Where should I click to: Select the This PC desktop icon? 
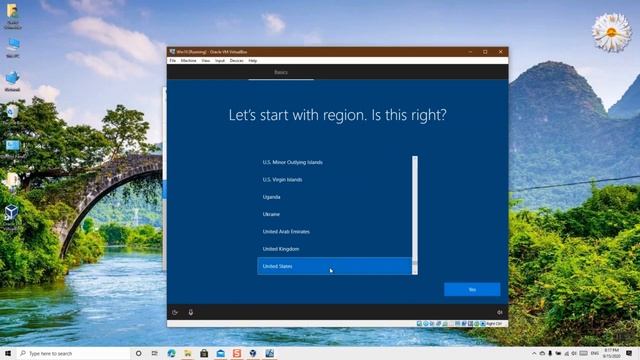click(x=13, y=48)
